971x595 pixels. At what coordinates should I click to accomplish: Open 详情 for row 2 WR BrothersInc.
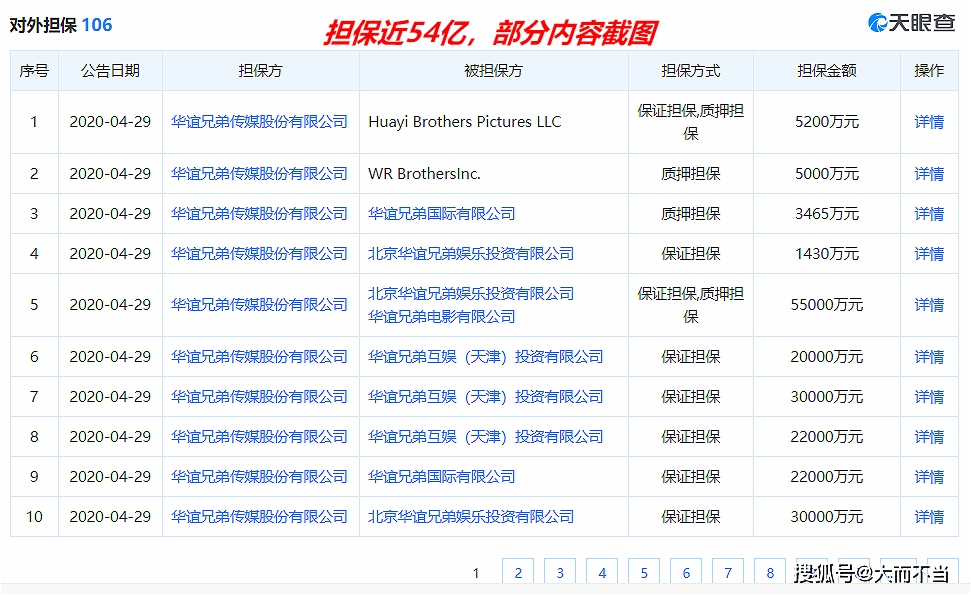pyautogui.click(x=929, y=174)
